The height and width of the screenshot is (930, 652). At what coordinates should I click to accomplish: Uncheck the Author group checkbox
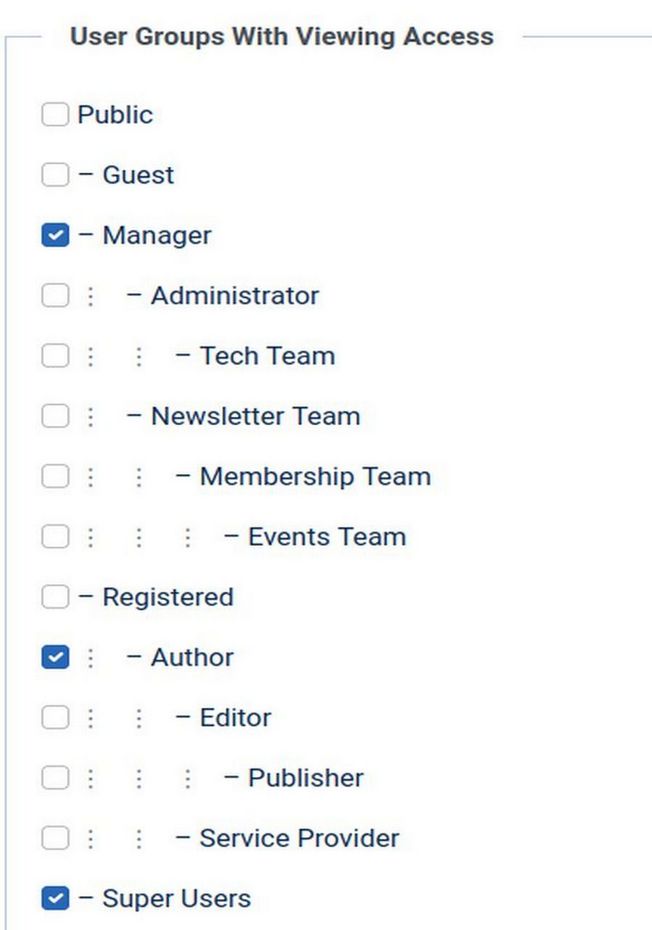[x=55, y=658]
